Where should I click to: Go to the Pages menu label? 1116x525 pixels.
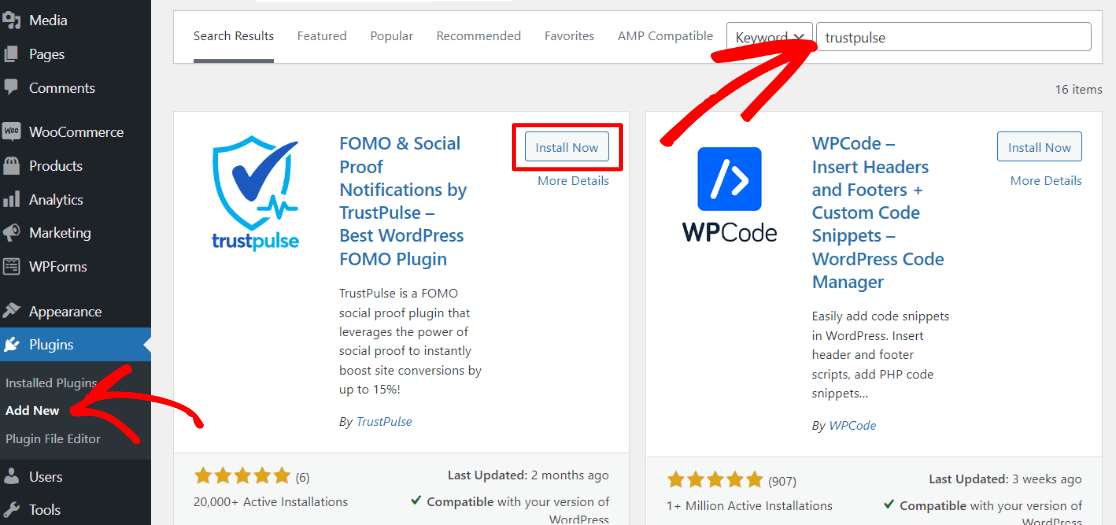point(47,54)
